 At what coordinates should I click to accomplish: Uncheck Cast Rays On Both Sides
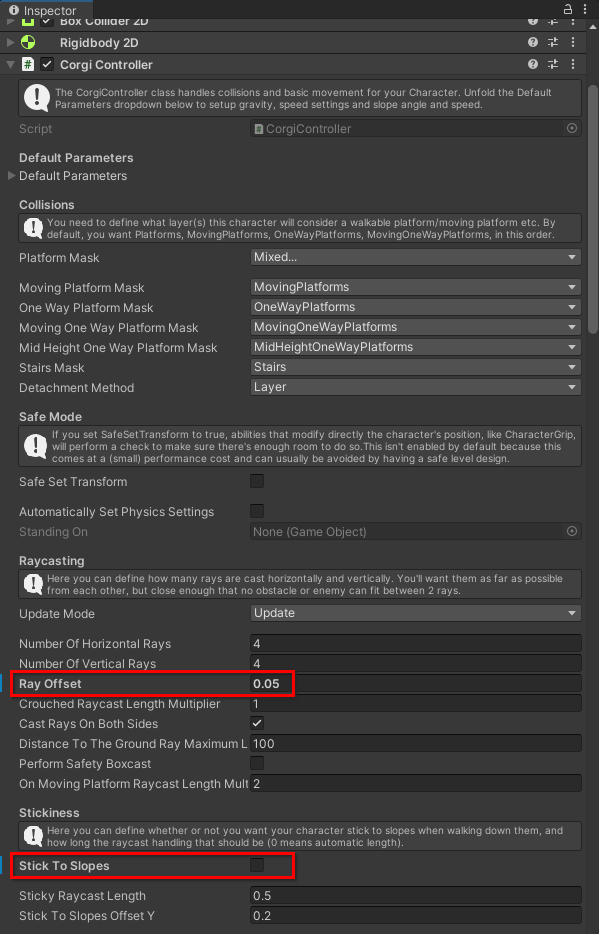pos(257,723)
